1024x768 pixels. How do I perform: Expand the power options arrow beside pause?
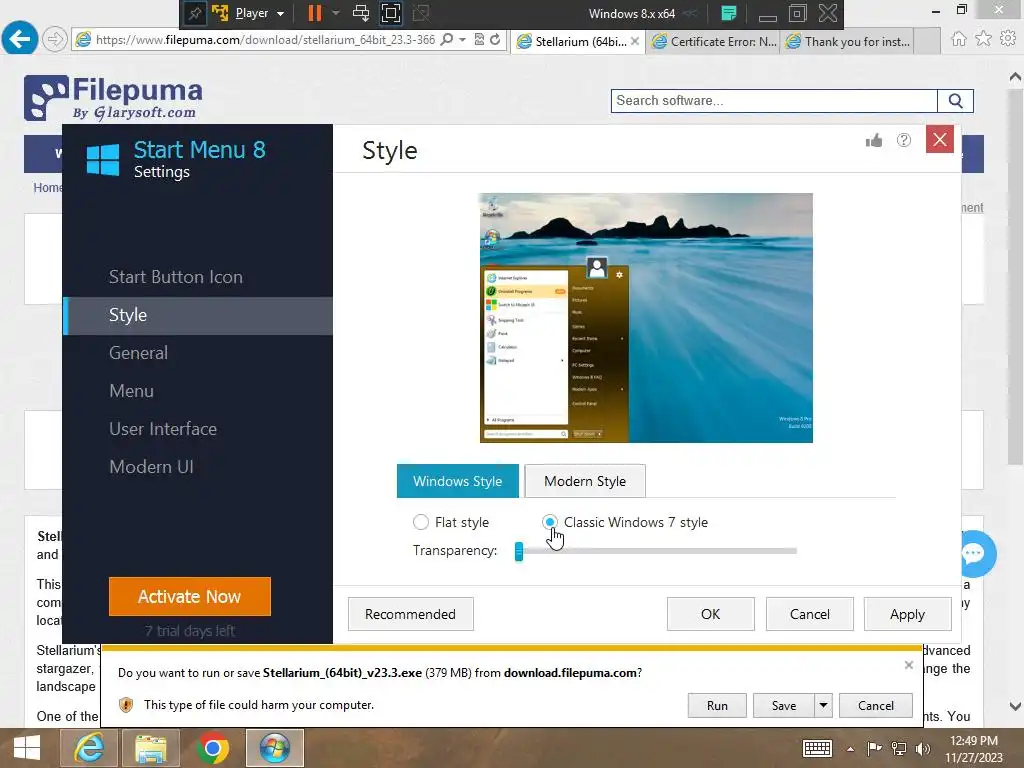coord(336,13)
